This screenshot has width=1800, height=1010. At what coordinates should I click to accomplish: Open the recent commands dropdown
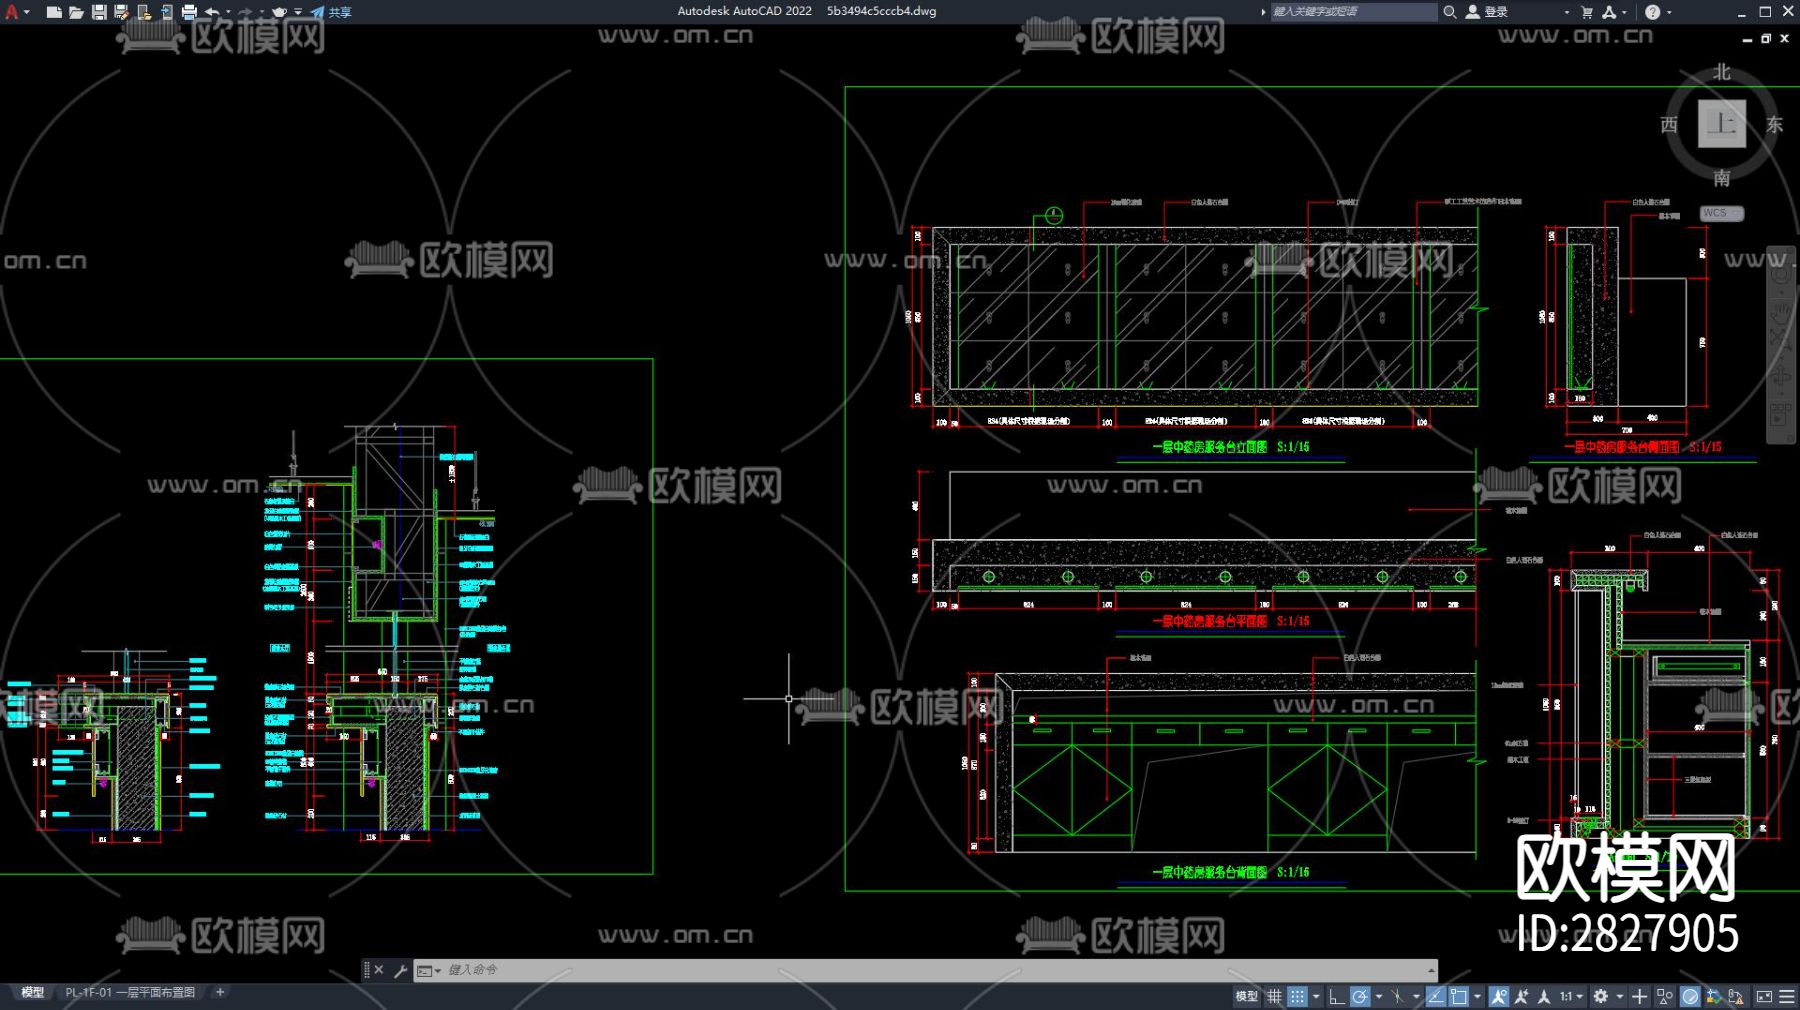click(429, 970)
